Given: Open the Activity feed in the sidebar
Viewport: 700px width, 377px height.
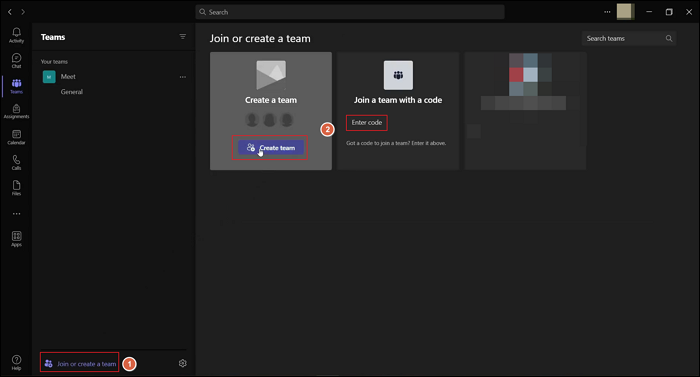Looking at the screenshot, I should pos(17,35).
